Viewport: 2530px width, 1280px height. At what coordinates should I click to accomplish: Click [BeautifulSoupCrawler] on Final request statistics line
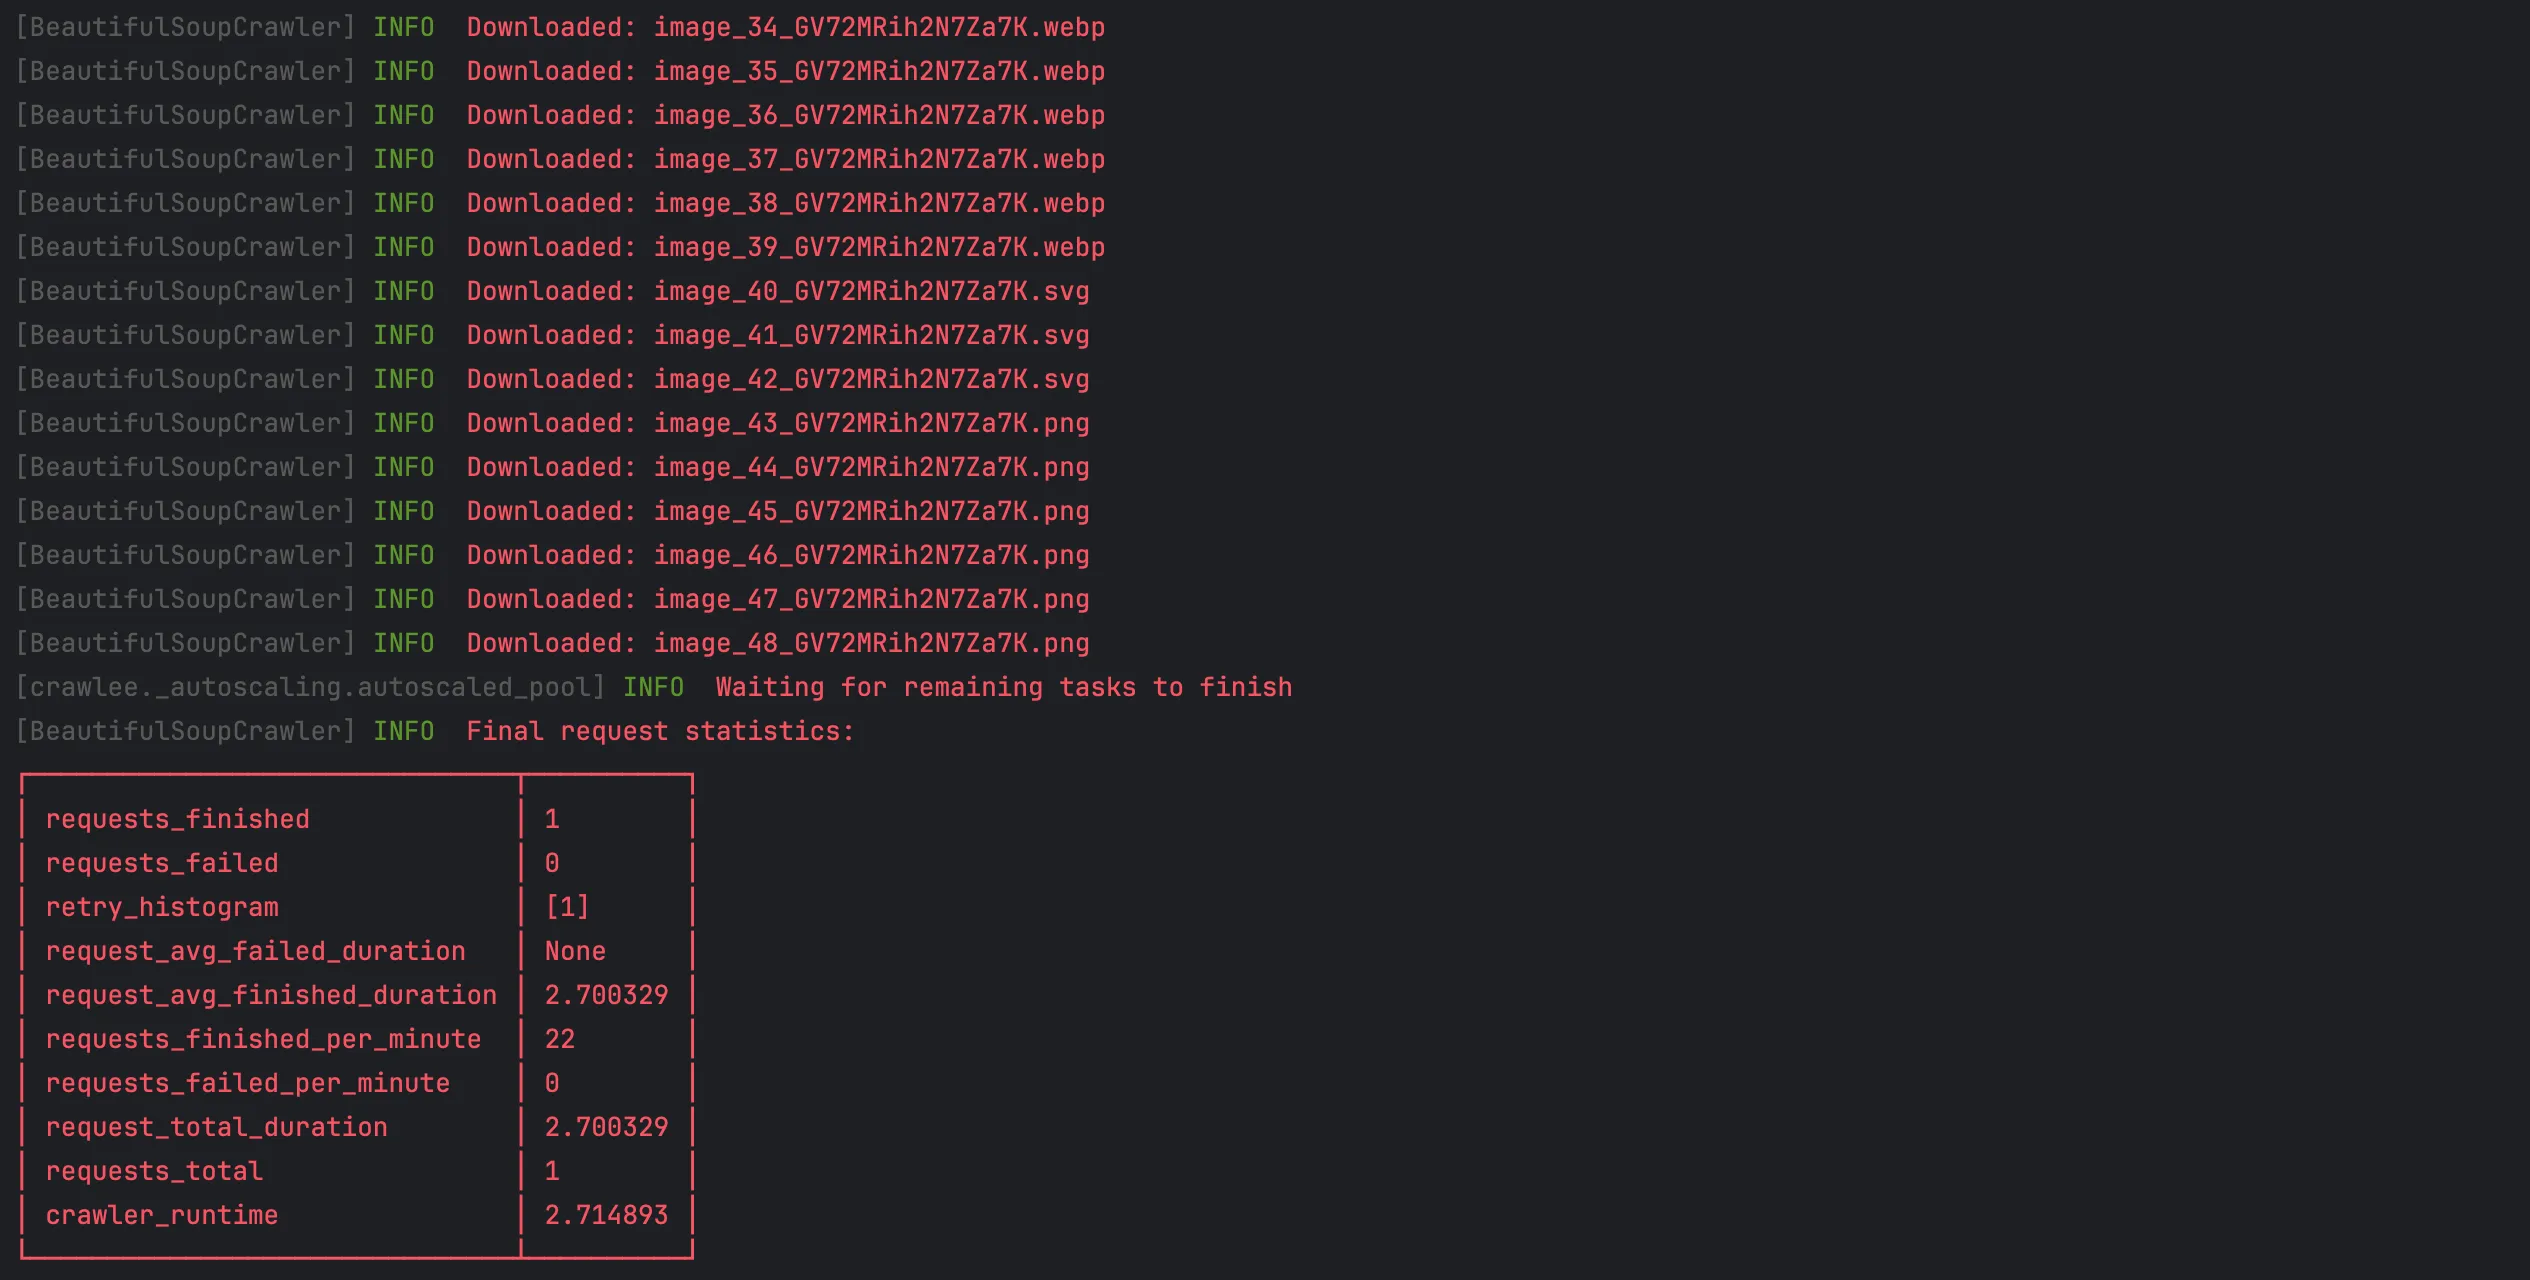pos(185,731)
